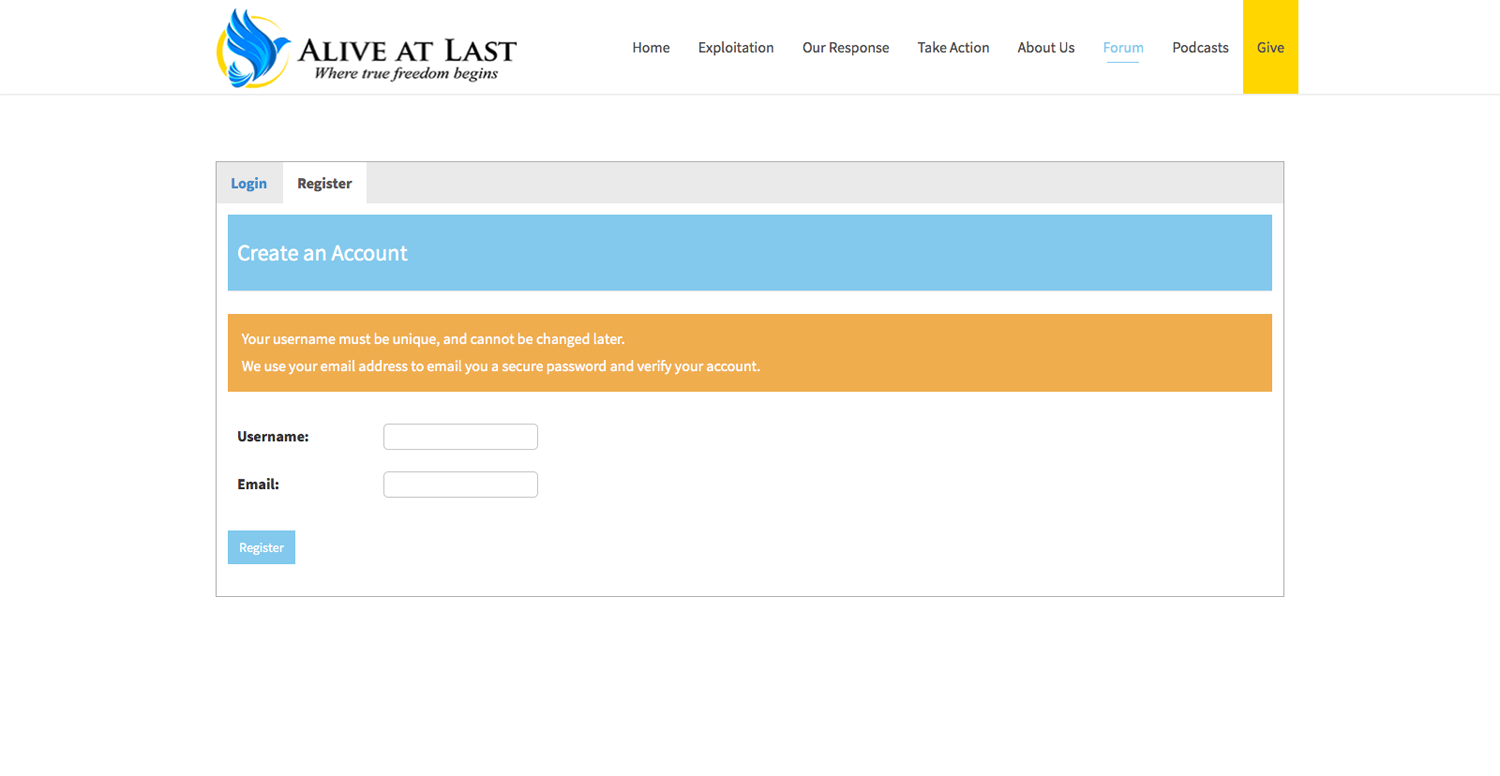Focus the Username input field

(x=460, y=437)
